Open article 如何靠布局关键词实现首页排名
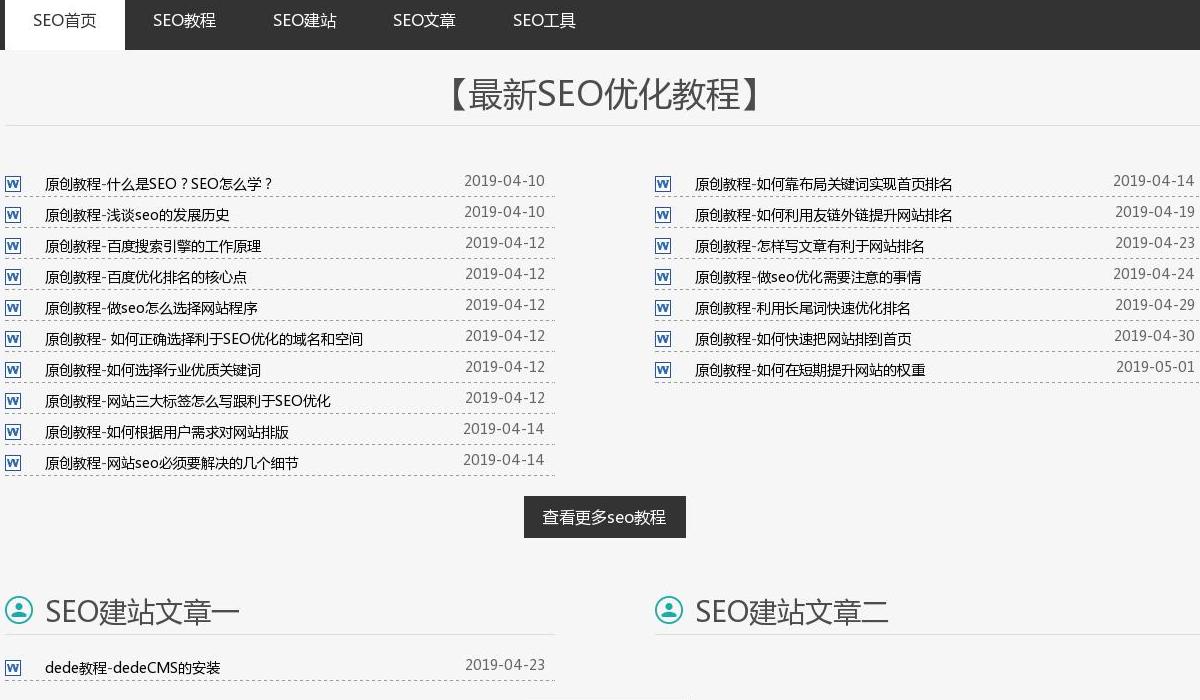Image resolution: width=1200 pixels, height=700 pixels. (x=824, y=184)
